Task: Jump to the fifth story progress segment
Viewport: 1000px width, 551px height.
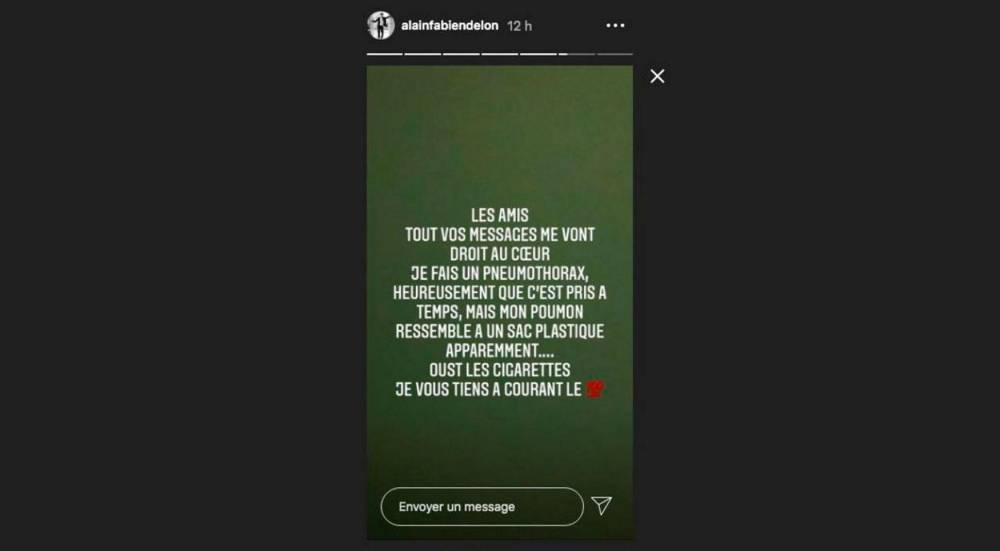Action: pos(538,54)
